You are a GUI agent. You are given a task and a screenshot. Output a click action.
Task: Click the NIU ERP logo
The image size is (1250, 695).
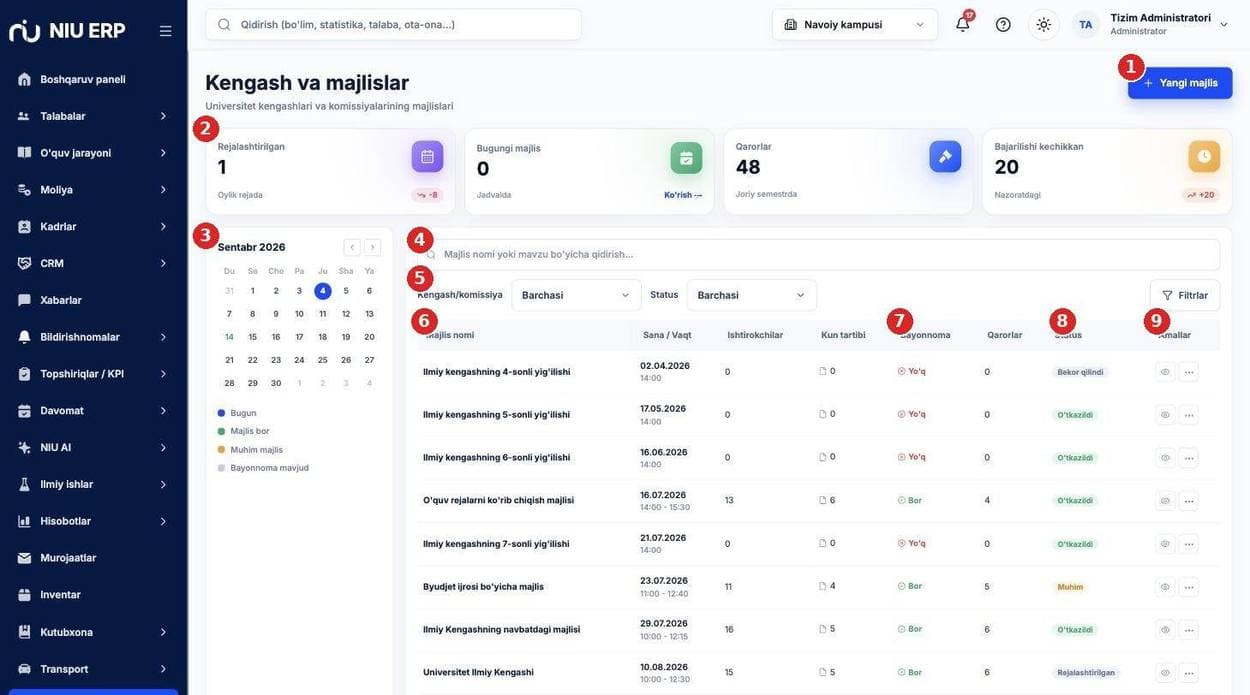(67, 31)
